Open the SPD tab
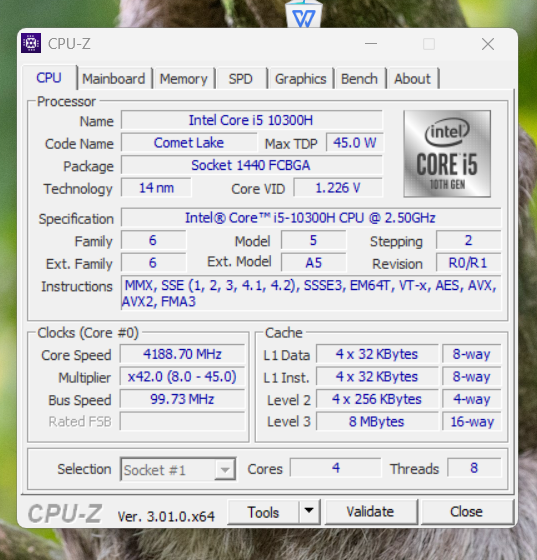The width and height of the screenshot is (537, 560). click(x=241, y=79)
